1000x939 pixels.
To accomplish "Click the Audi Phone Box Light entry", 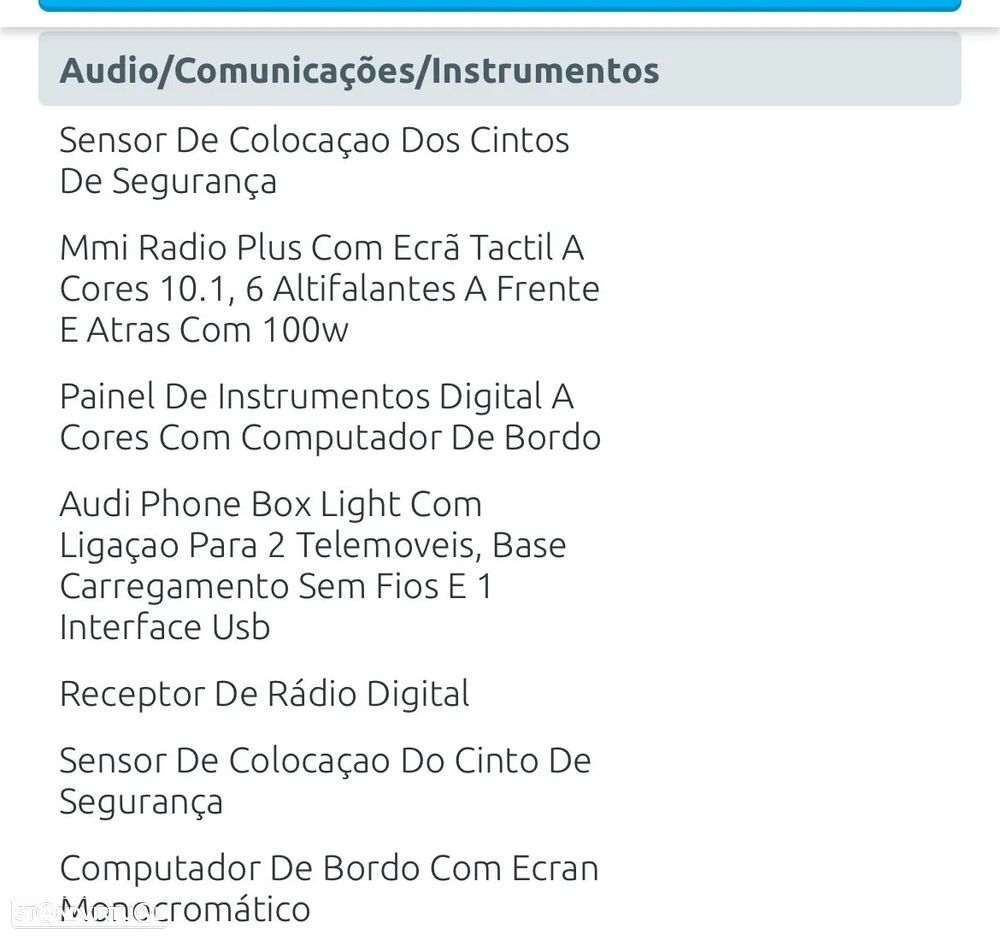I will coord(270,504).
